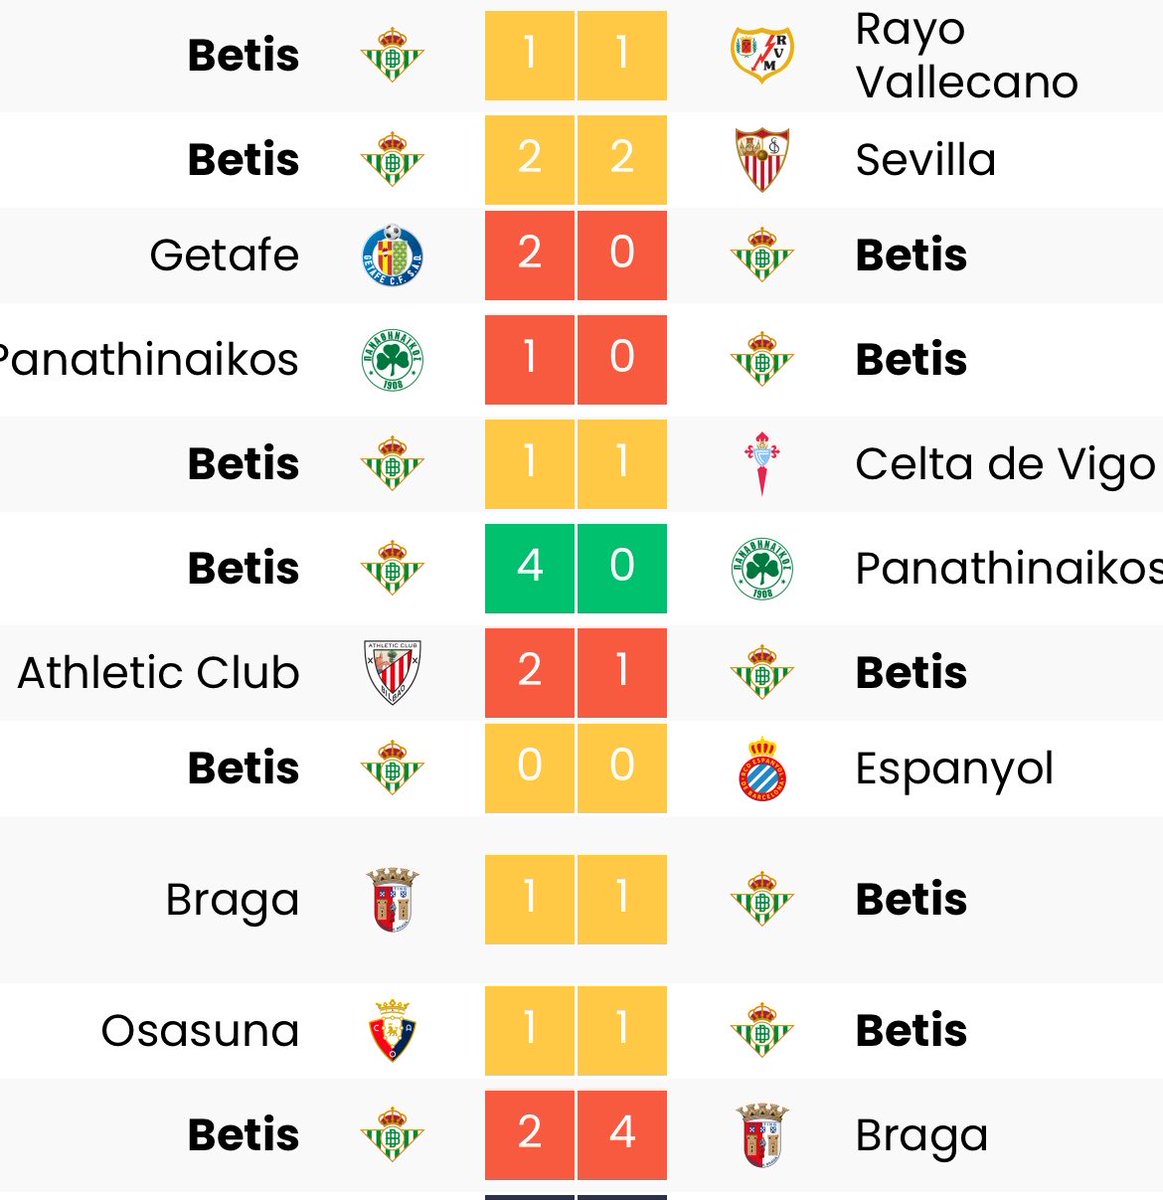Image resolution: width=1163 pixels, height=1200 pixels.
Task: Click the Sevilla club crest
Action: [762, 159]
